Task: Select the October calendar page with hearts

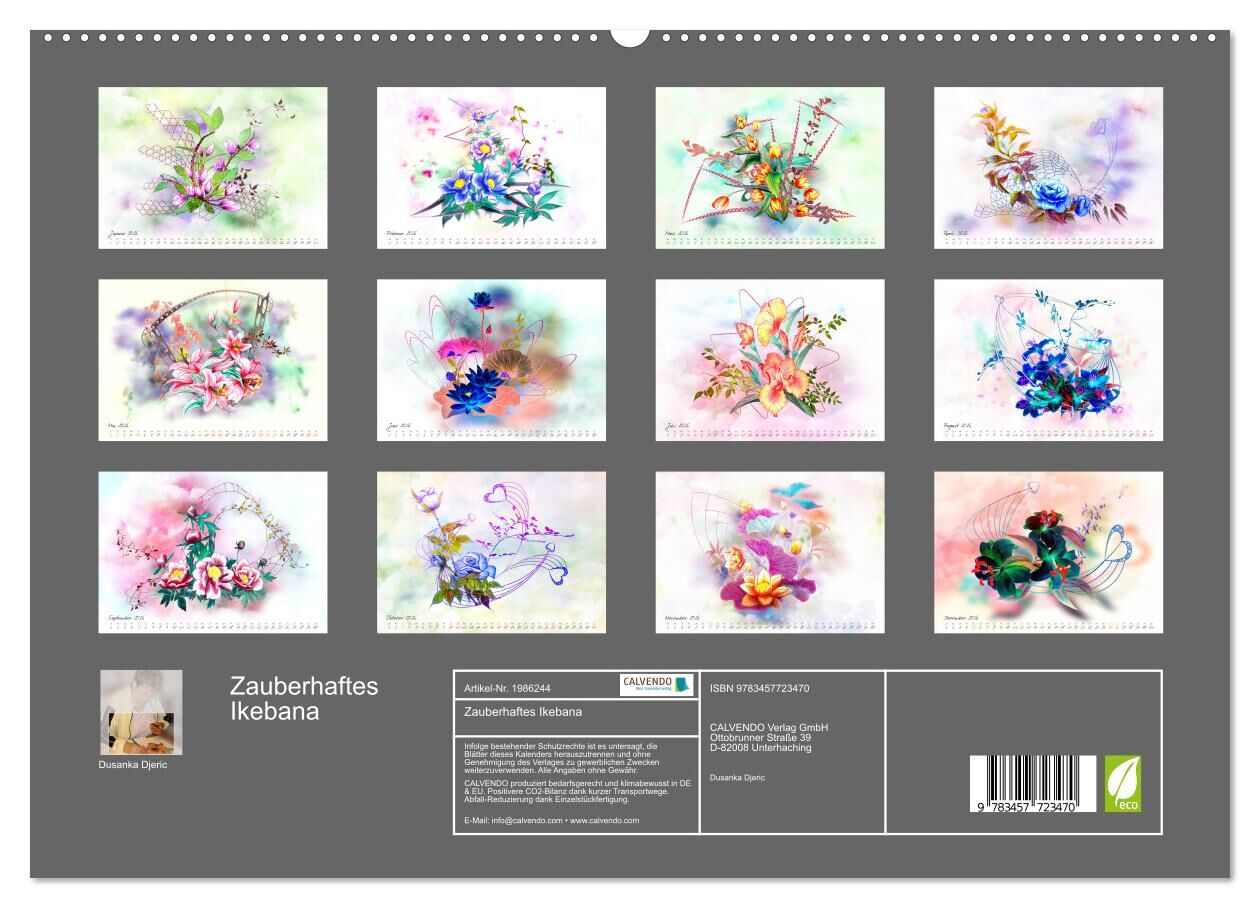Action: click(491, 552)
